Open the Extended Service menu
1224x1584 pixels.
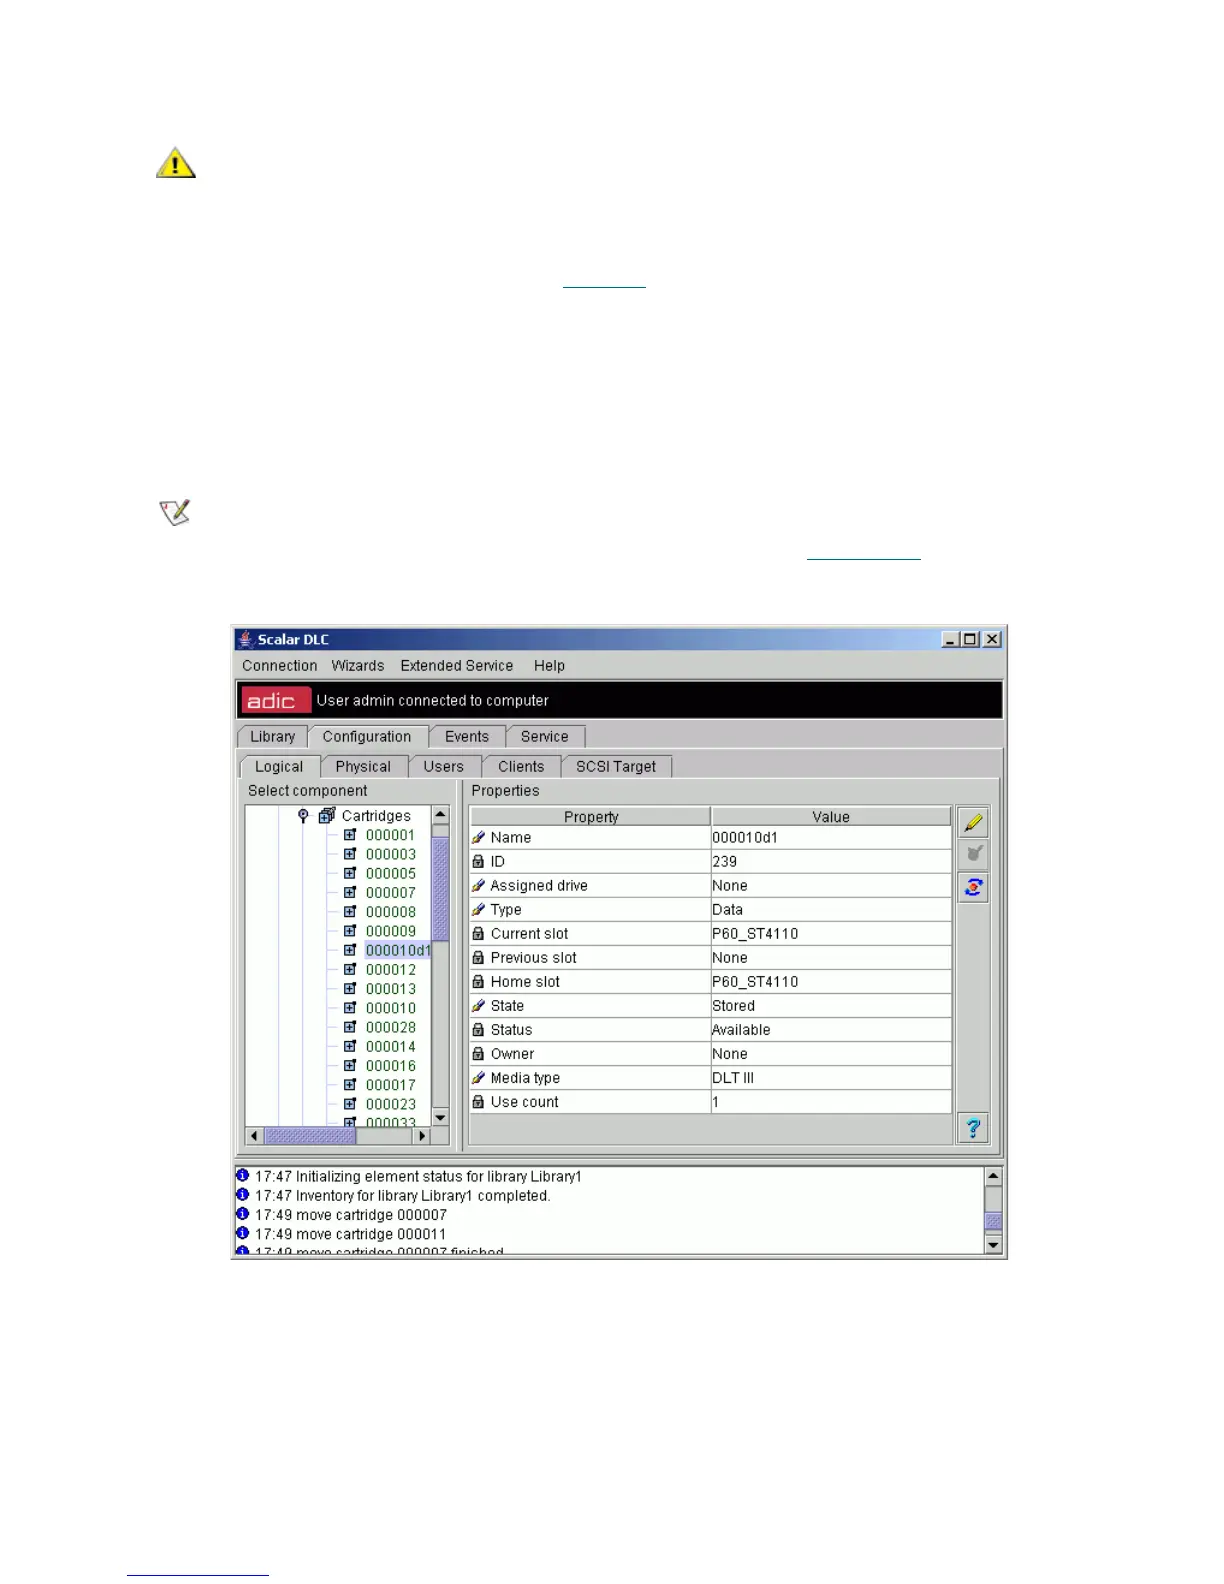click(457, 666)
